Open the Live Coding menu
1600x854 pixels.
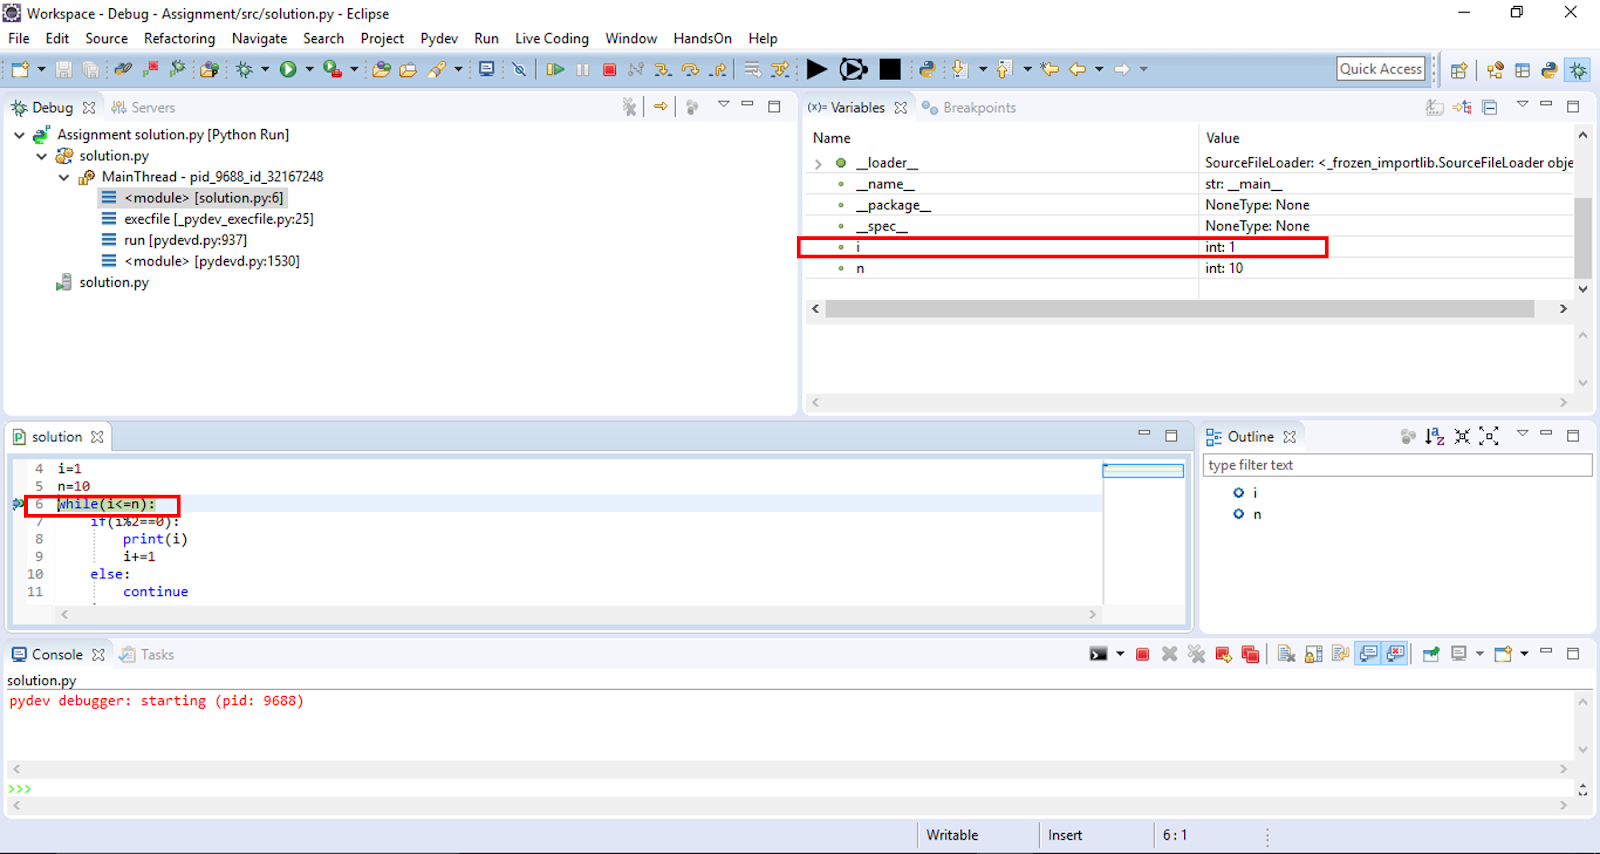[552, 38]
